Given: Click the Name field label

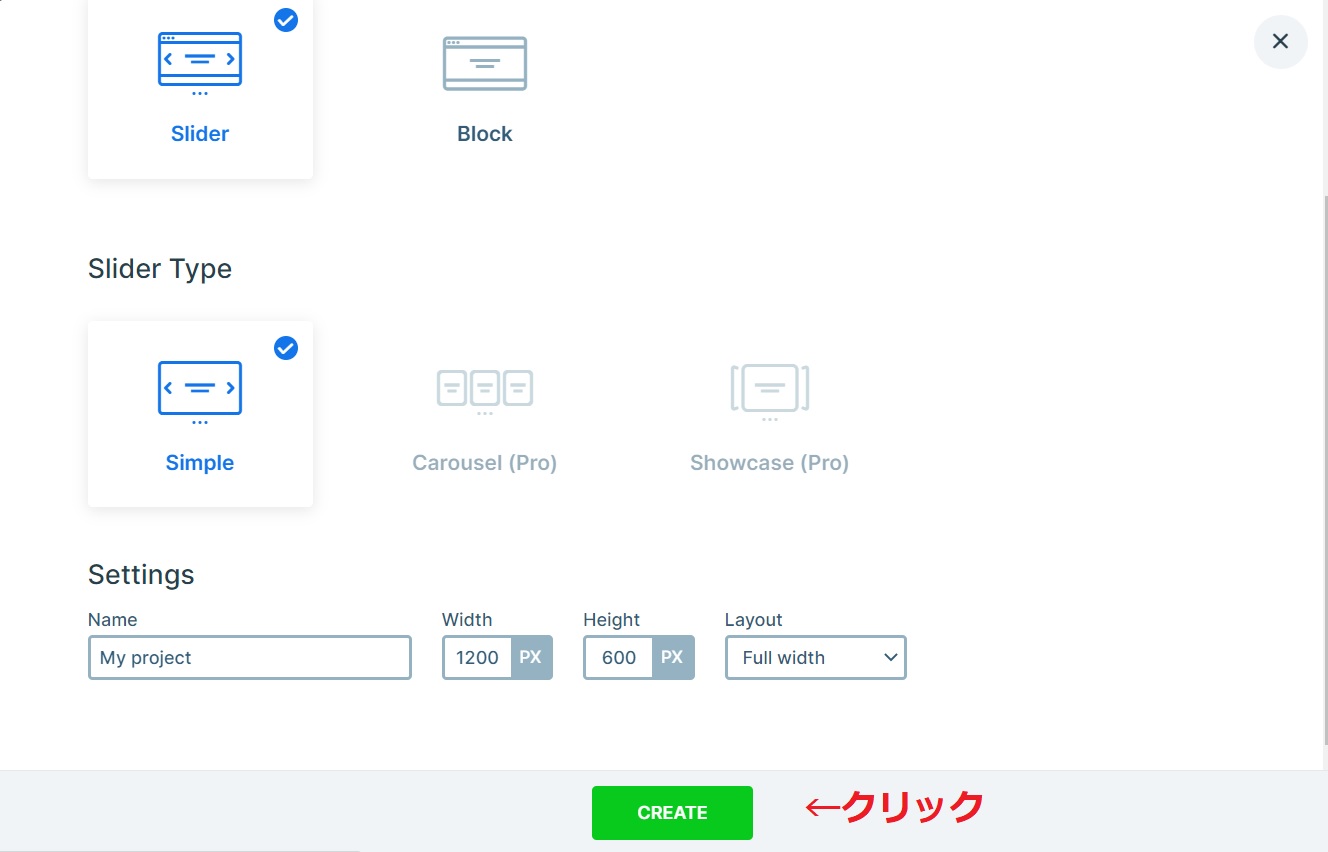Looking at the screenshot, I should [113, 620].
